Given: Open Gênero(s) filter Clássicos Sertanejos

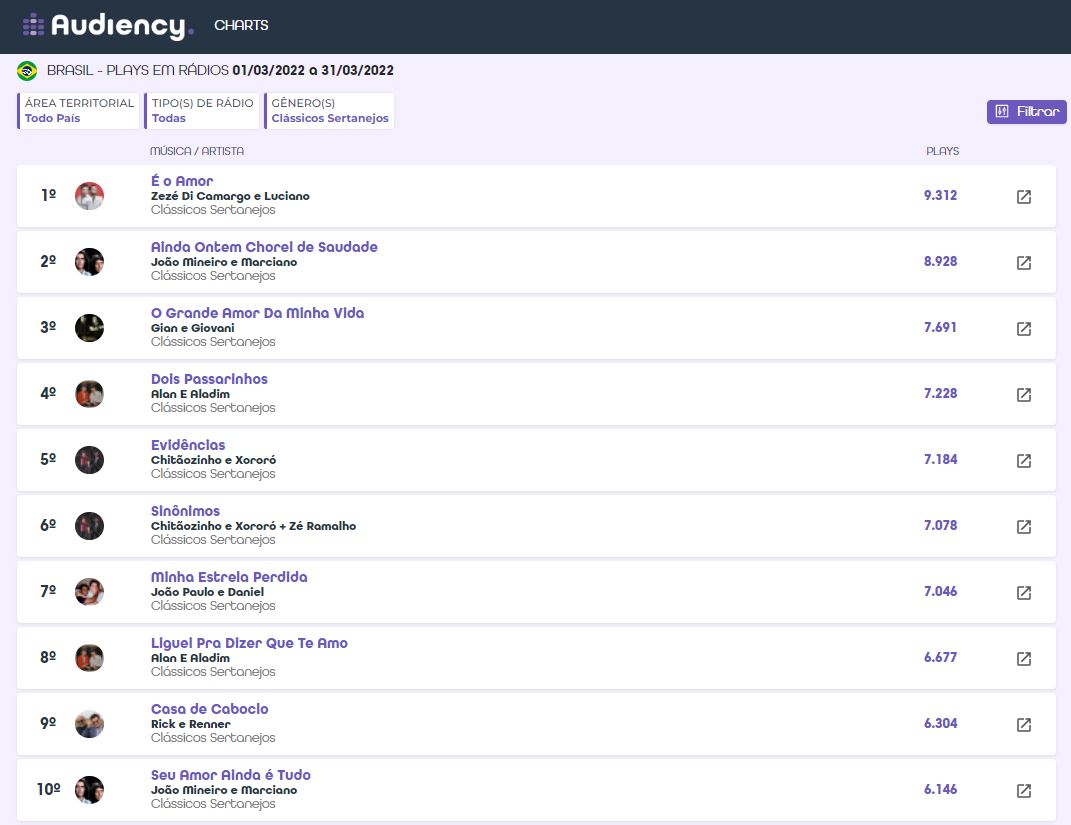Looking at the screenshot, I should click(x=329, y=111).
